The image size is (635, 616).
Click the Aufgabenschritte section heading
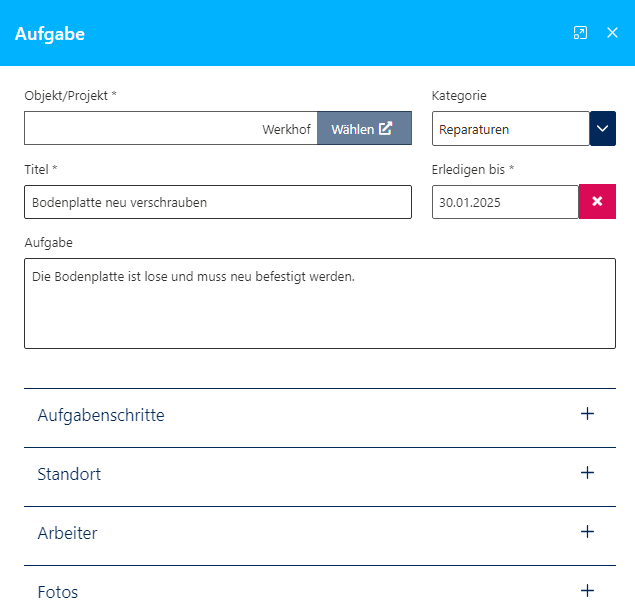click(101, 415)
